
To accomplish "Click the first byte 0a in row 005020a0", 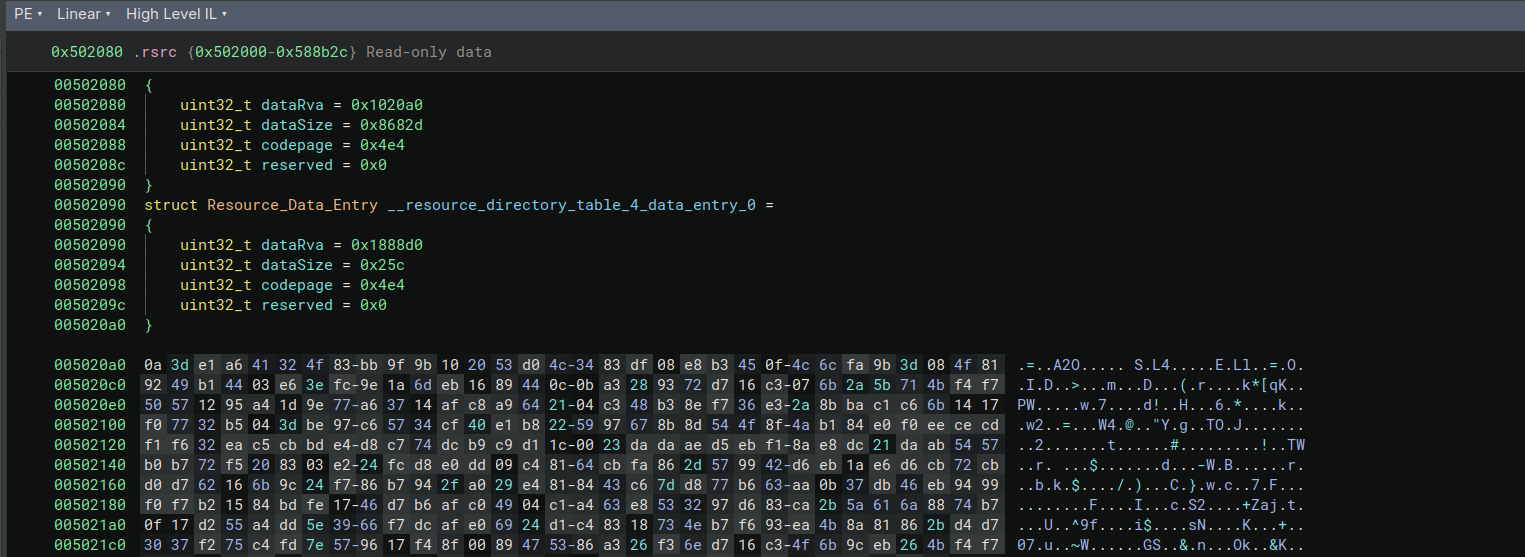I will coord(153,365).
